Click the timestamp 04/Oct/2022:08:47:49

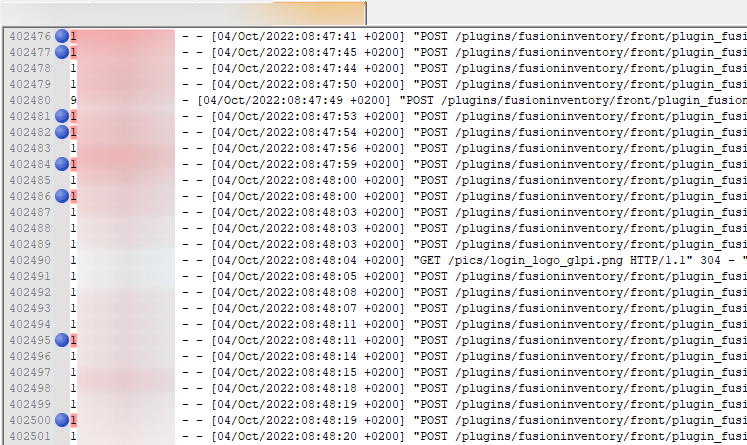pos(273,100)
